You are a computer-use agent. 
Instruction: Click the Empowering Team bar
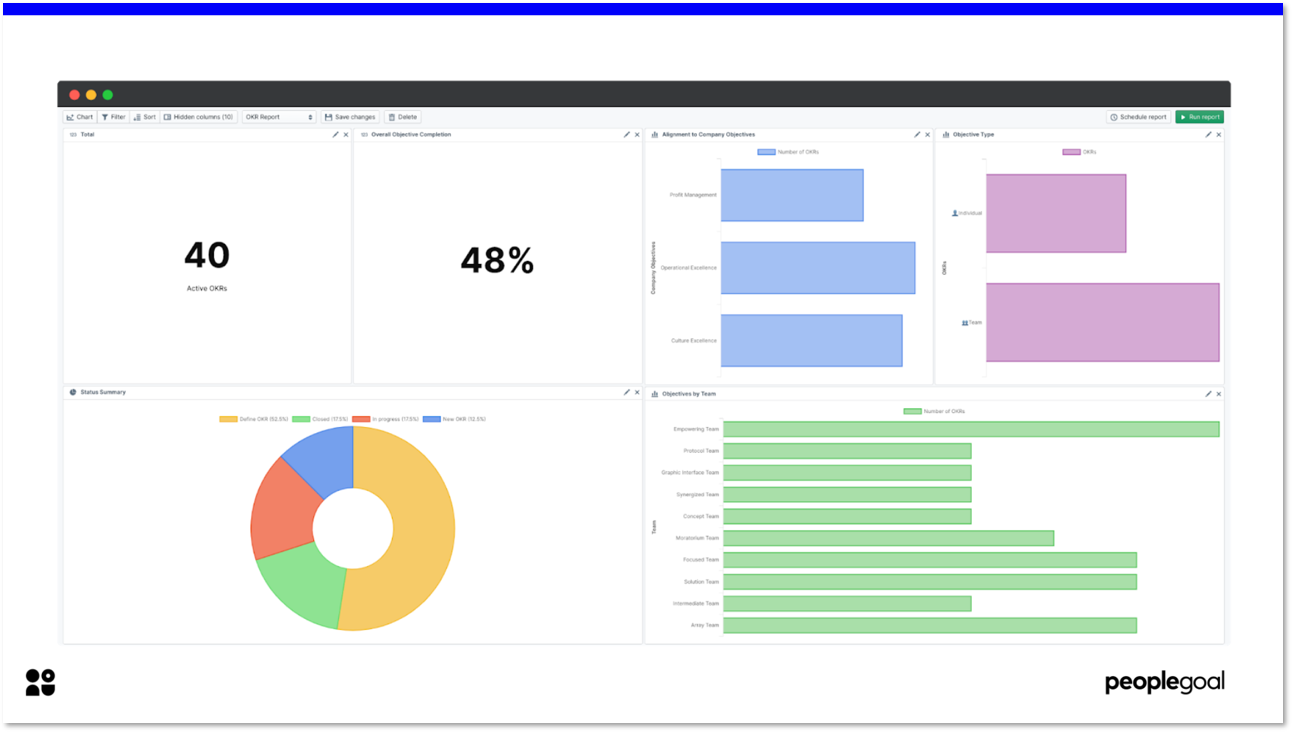coord(971,429)
